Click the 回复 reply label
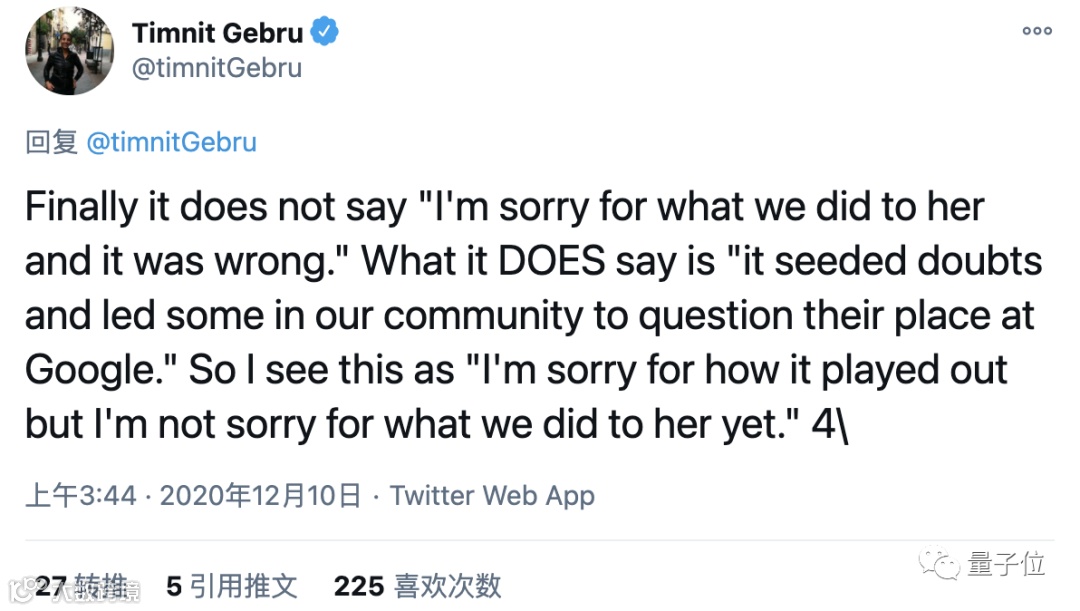Image resolution: width=1080 pixels, height=611 pixels. click(51, 142)
